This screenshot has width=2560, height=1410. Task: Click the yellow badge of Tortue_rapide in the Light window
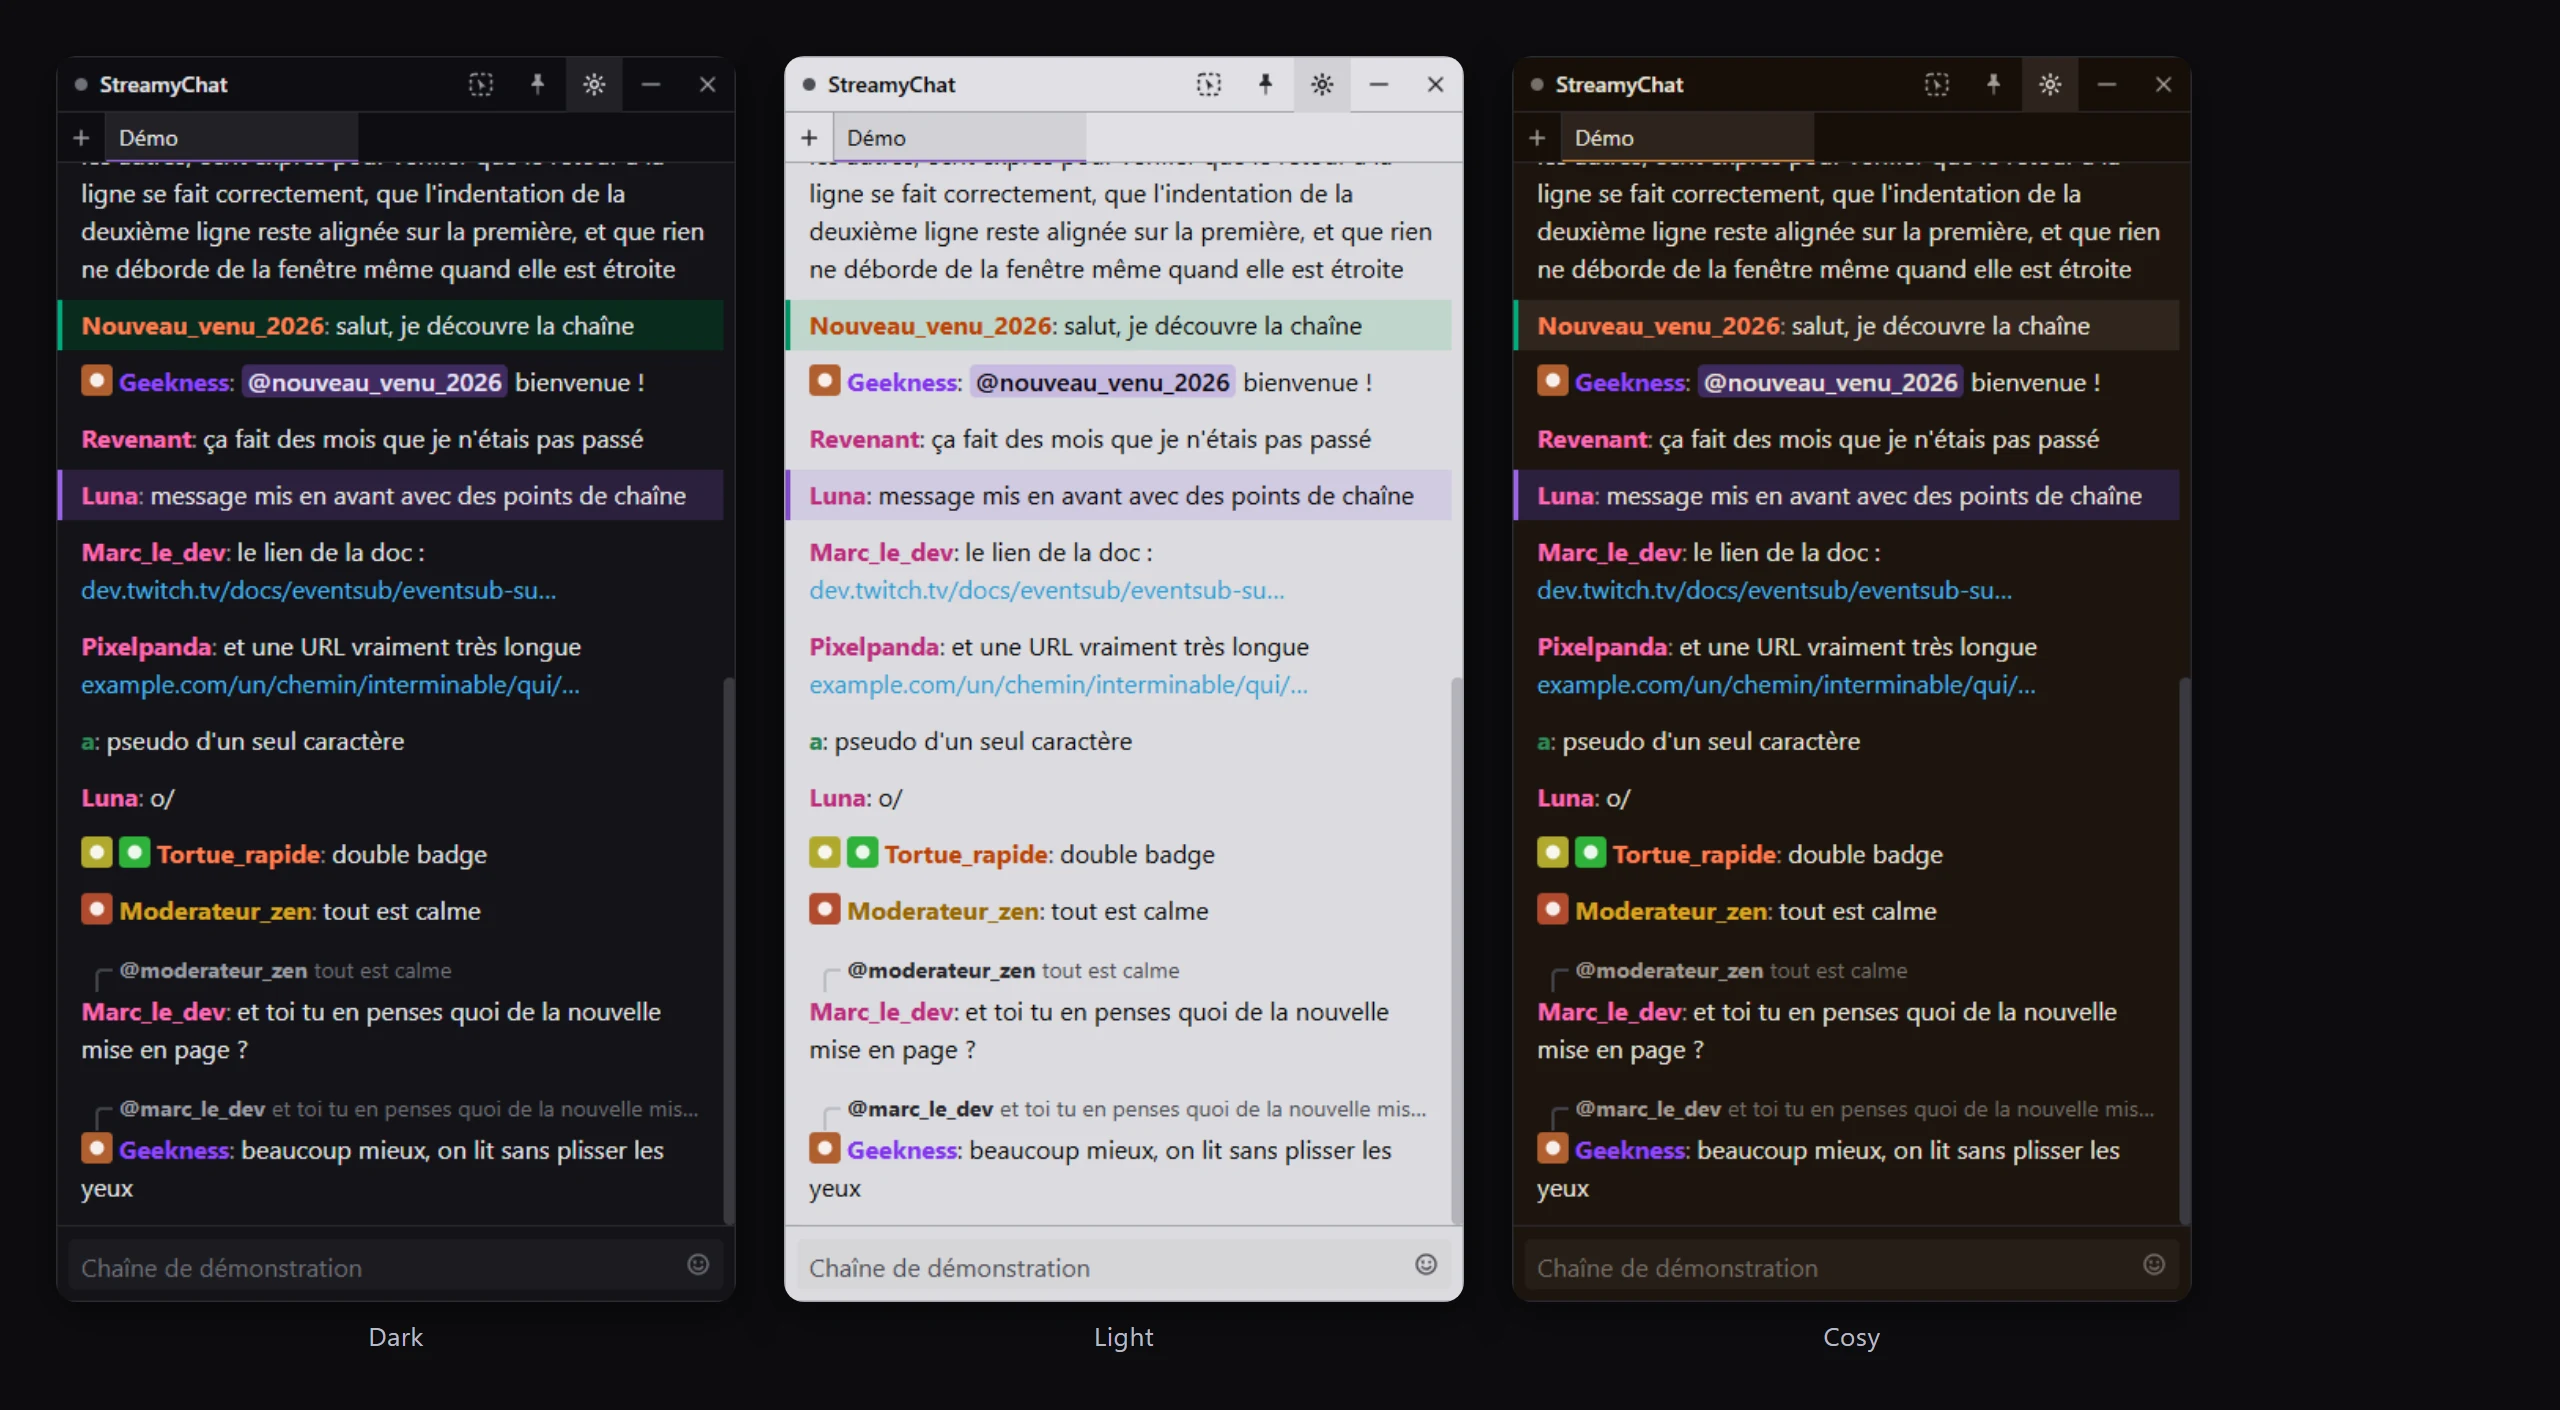(824, 853)
